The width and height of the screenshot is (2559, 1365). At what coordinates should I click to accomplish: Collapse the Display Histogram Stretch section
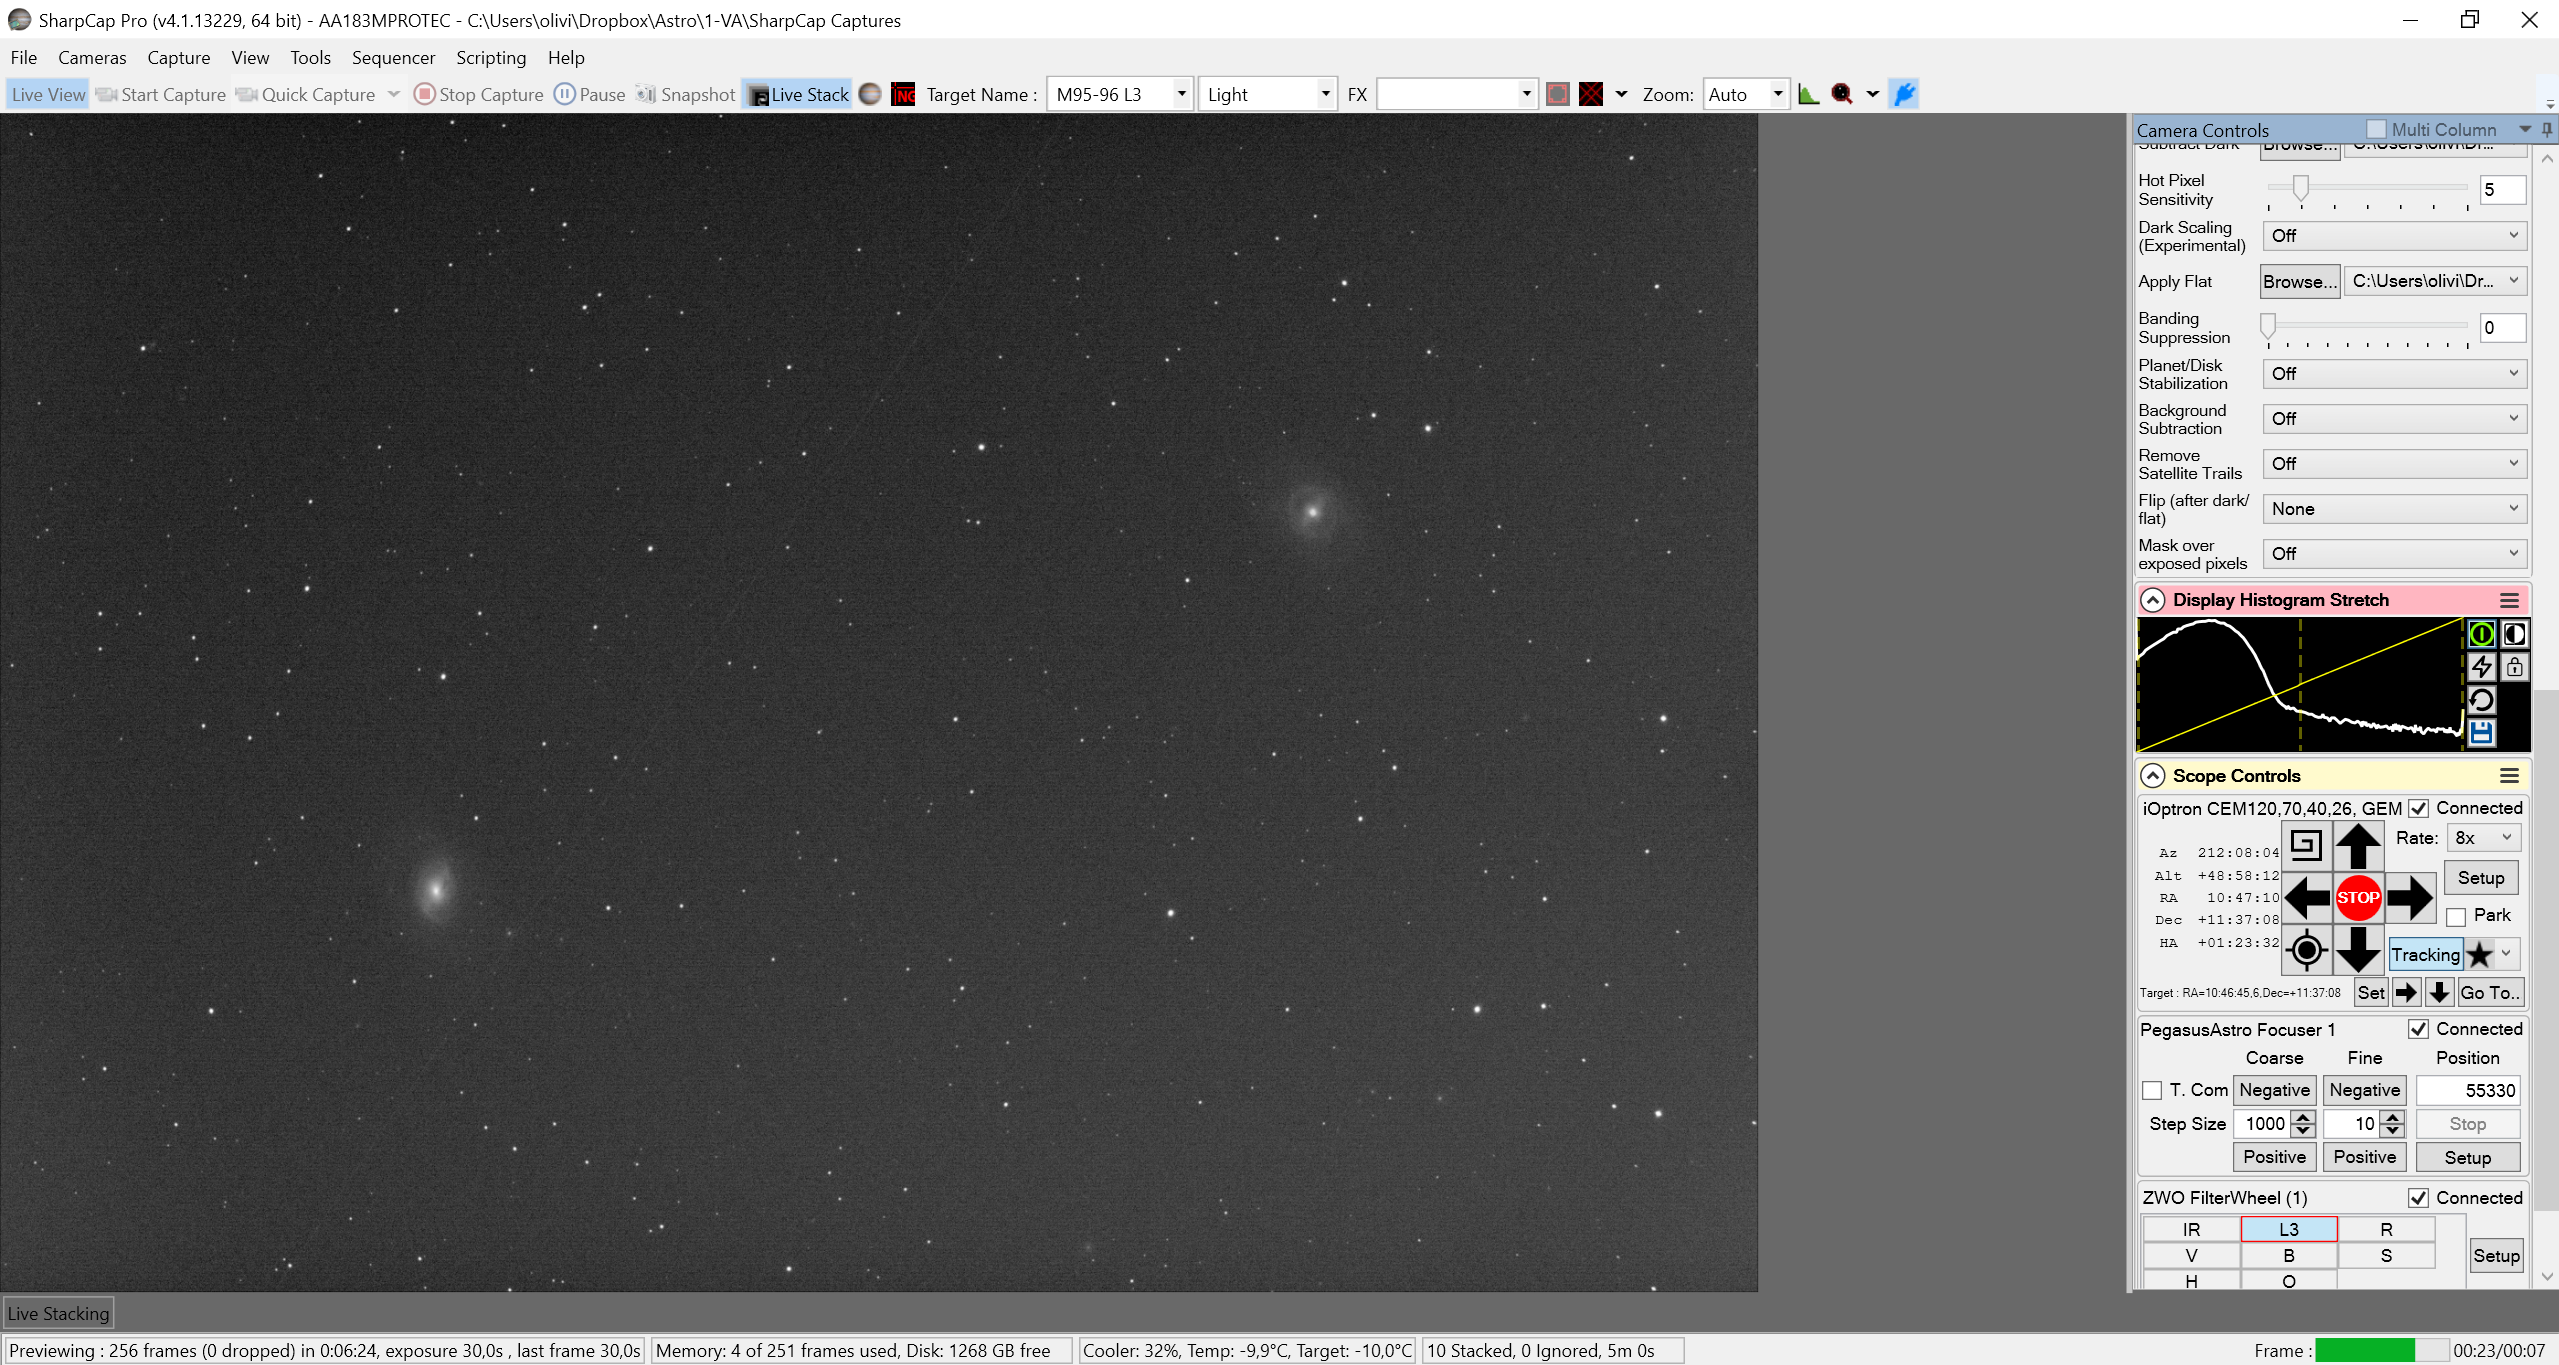point(2152,600)
